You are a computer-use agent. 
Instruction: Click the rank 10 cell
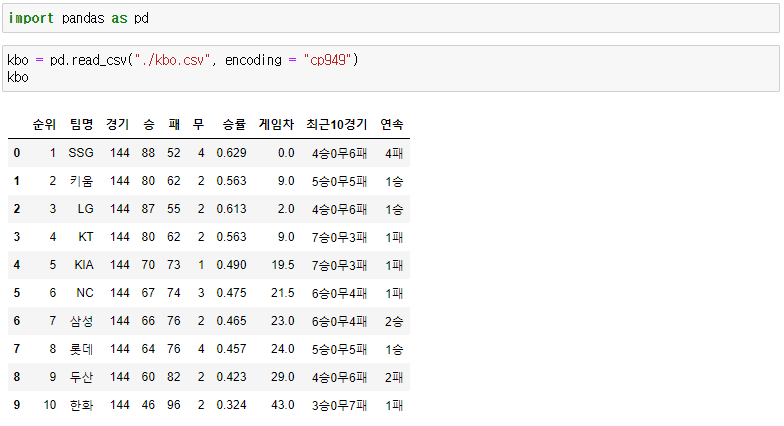pos(50,404)
